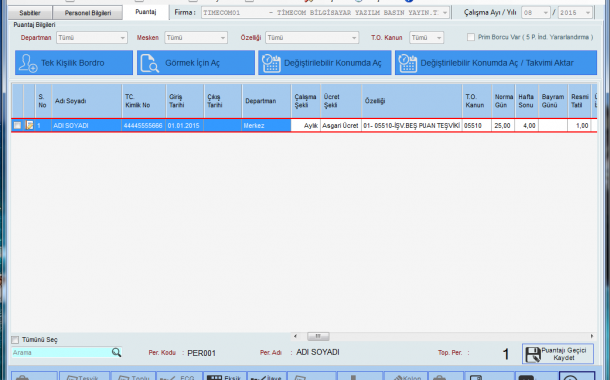This screenshot has height=380, width=610.
Task: Click the '01.01.2015' entry date cell
Action: 185,126
